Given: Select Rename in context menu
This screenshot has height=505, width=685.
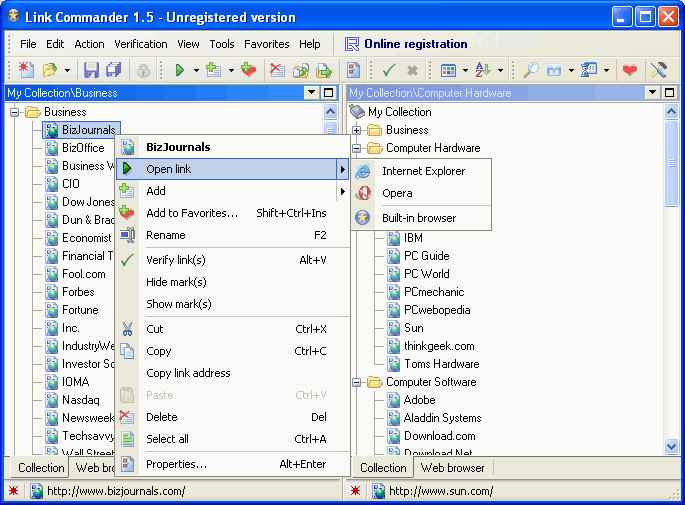Looking at the screenshot, I should coord(233,235).
